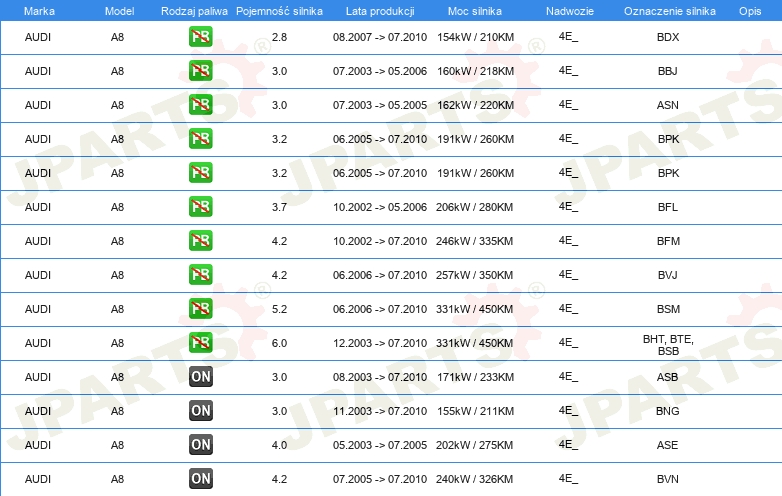The image size is (782, 496).
Task: Click the unleaded petrol icon in BBJ row
Action: coord(200,71)
